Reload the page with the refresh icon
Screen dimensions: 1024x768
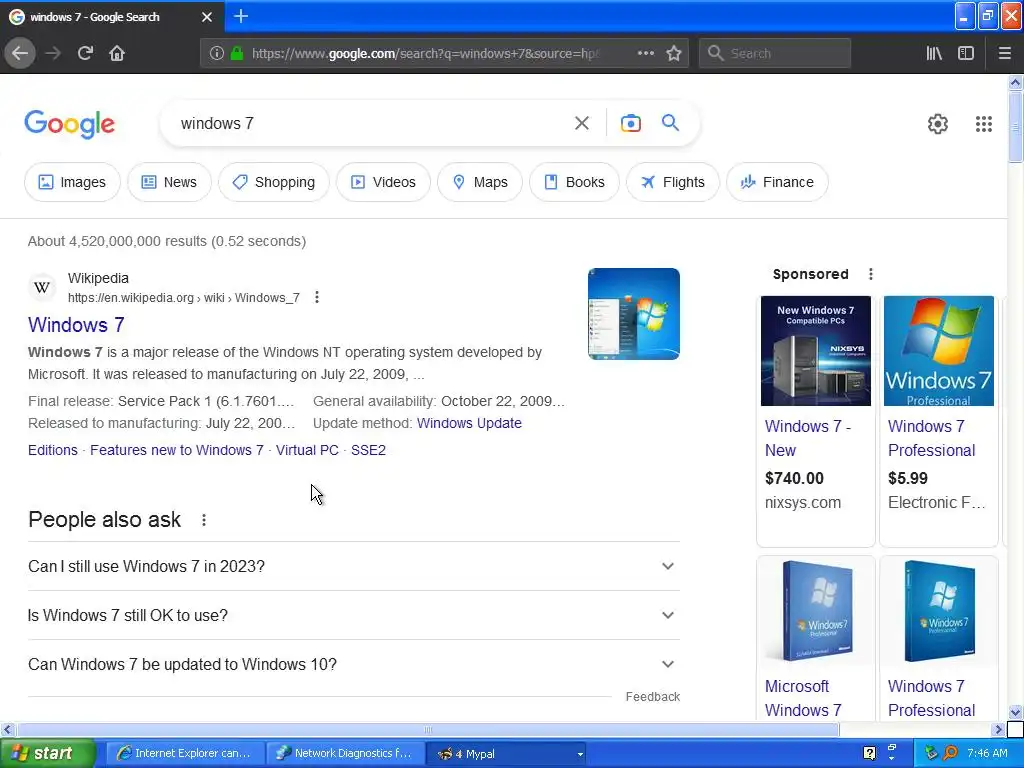[85, 53]
